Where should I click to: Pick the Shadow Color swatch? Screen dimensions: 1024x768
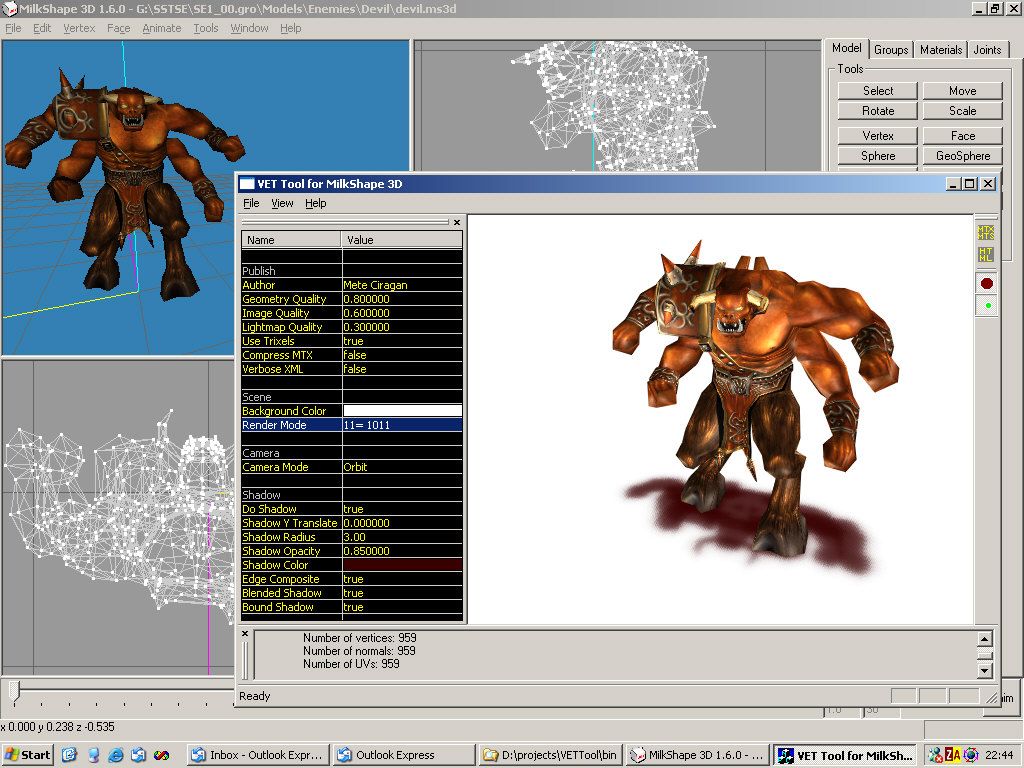coord(402,565)
